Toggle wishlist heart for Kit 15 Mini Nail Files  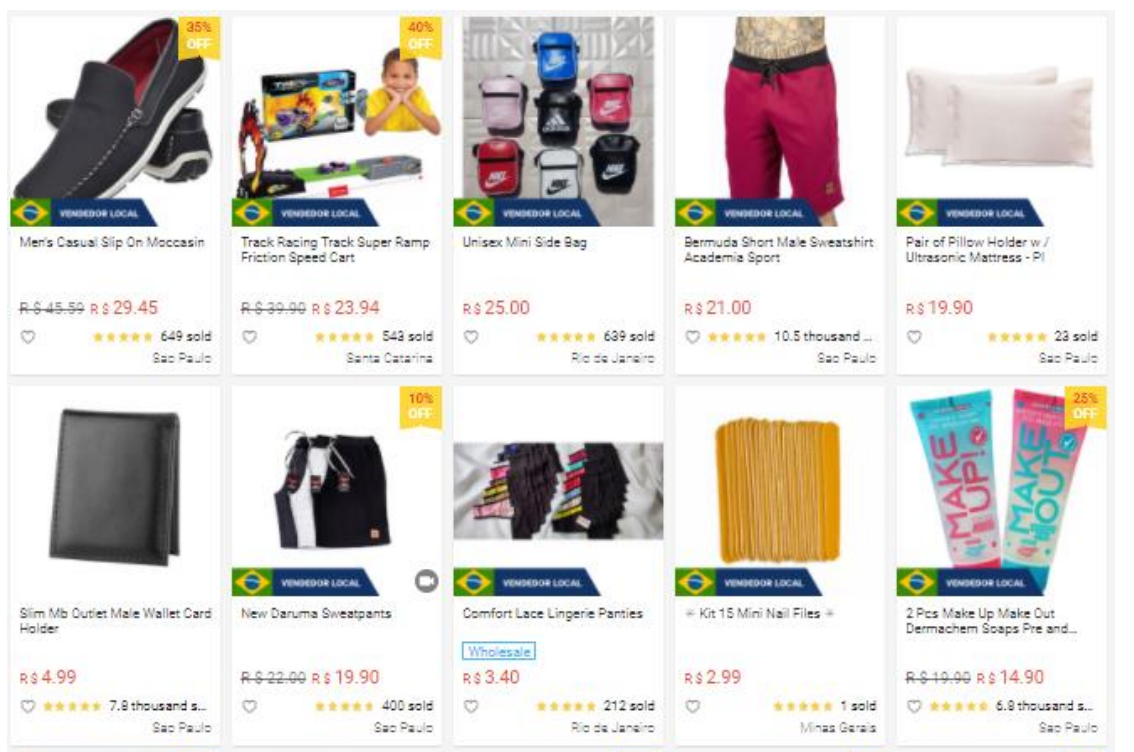pos(693,706)
